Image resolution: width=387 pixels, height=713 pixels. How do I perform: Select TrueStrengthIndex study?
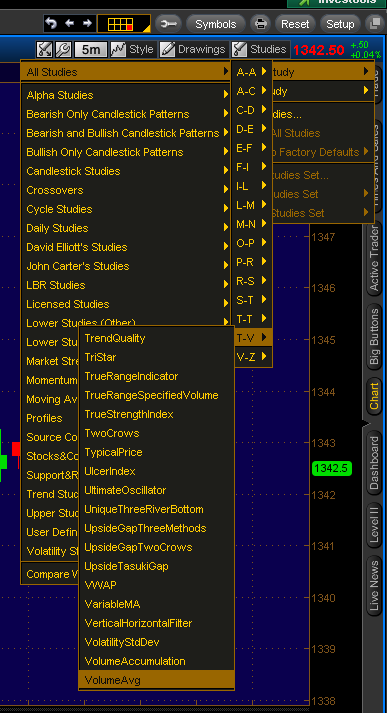coord(156,414)
